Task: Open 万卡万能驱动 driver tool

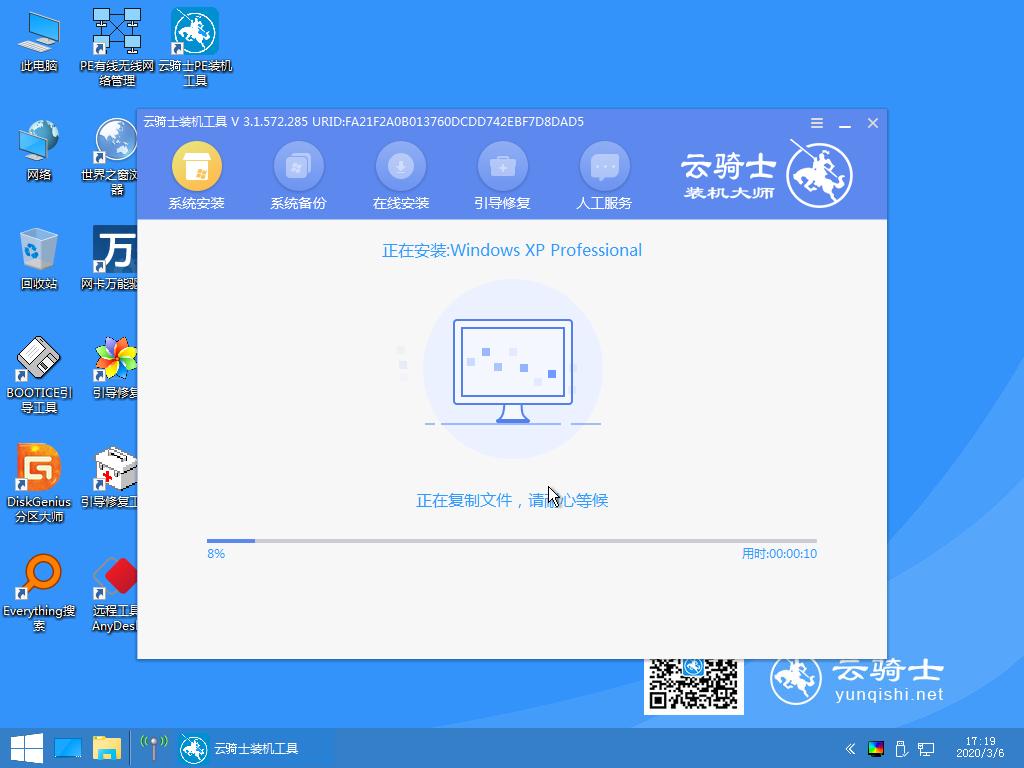Action: [117, 250]
